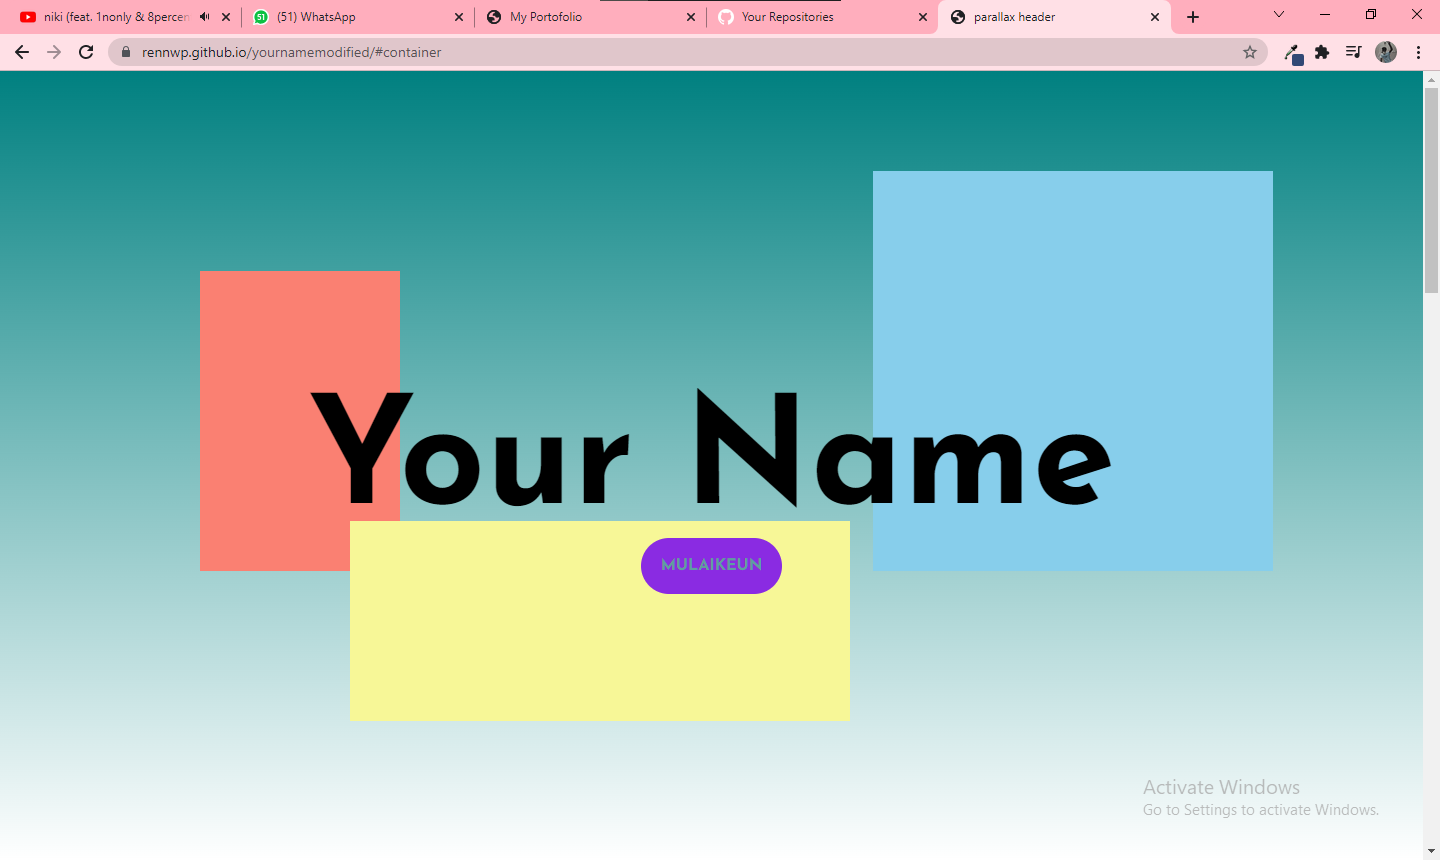This screenshot has height=860, width=1440.
Task: Reload the current page
Action: coord(86,52)
